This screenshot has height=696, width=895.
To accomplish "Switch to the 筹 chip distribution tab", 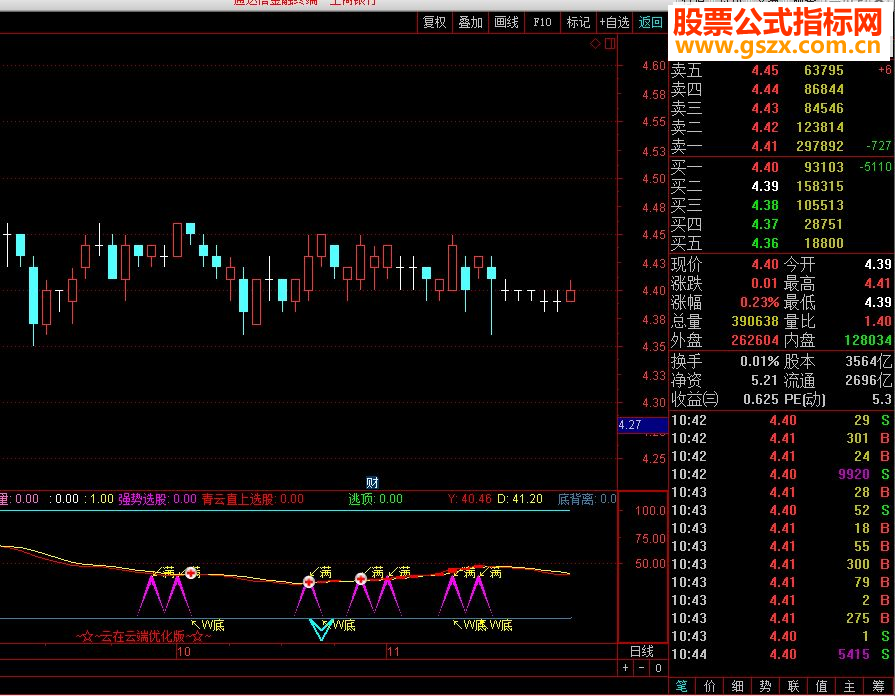I will tap(878, 686).
